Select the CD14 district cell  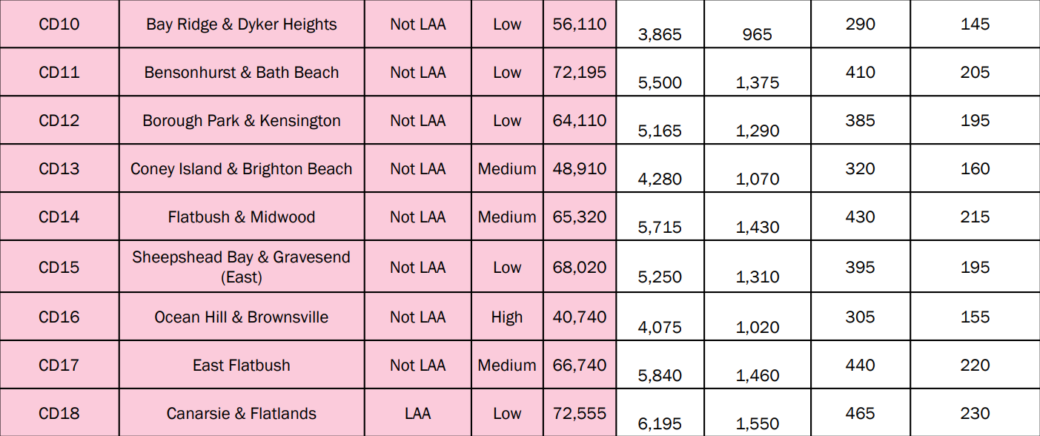coord(60,217)
